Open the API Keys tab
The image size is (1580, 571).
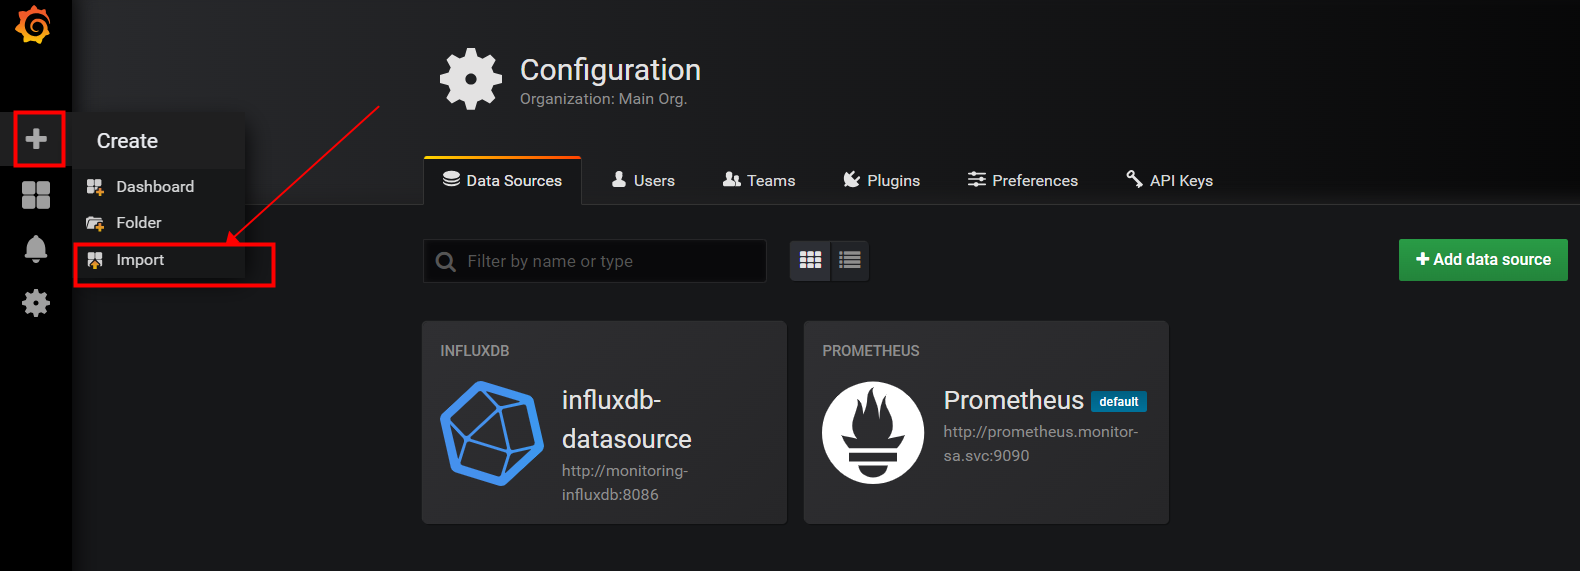coord(1169,181)
